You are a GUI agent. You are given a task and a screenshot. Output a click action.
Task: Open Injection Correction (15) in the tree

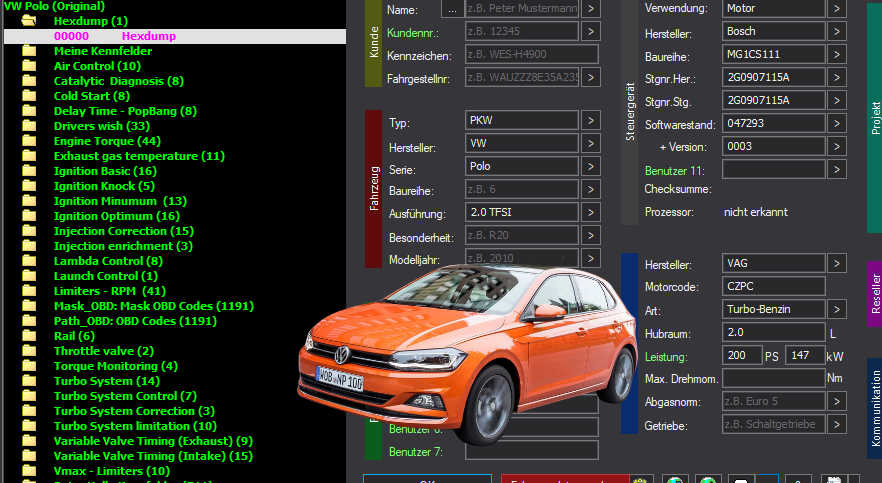[124, 231]
